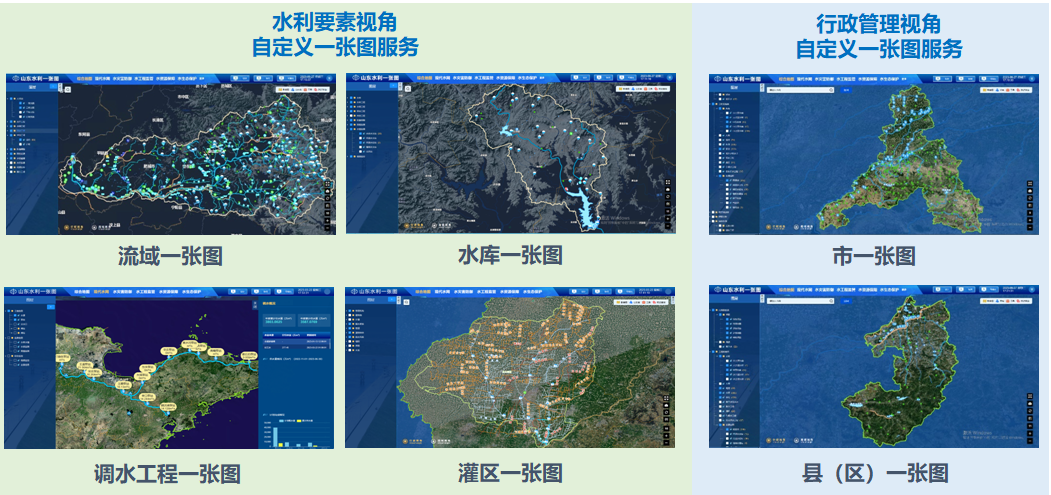The height and width of the screenshot is (495, 1051).
Task: Click 图层 panel header in 灌区一张图 screen
Action: click(371, 300)
